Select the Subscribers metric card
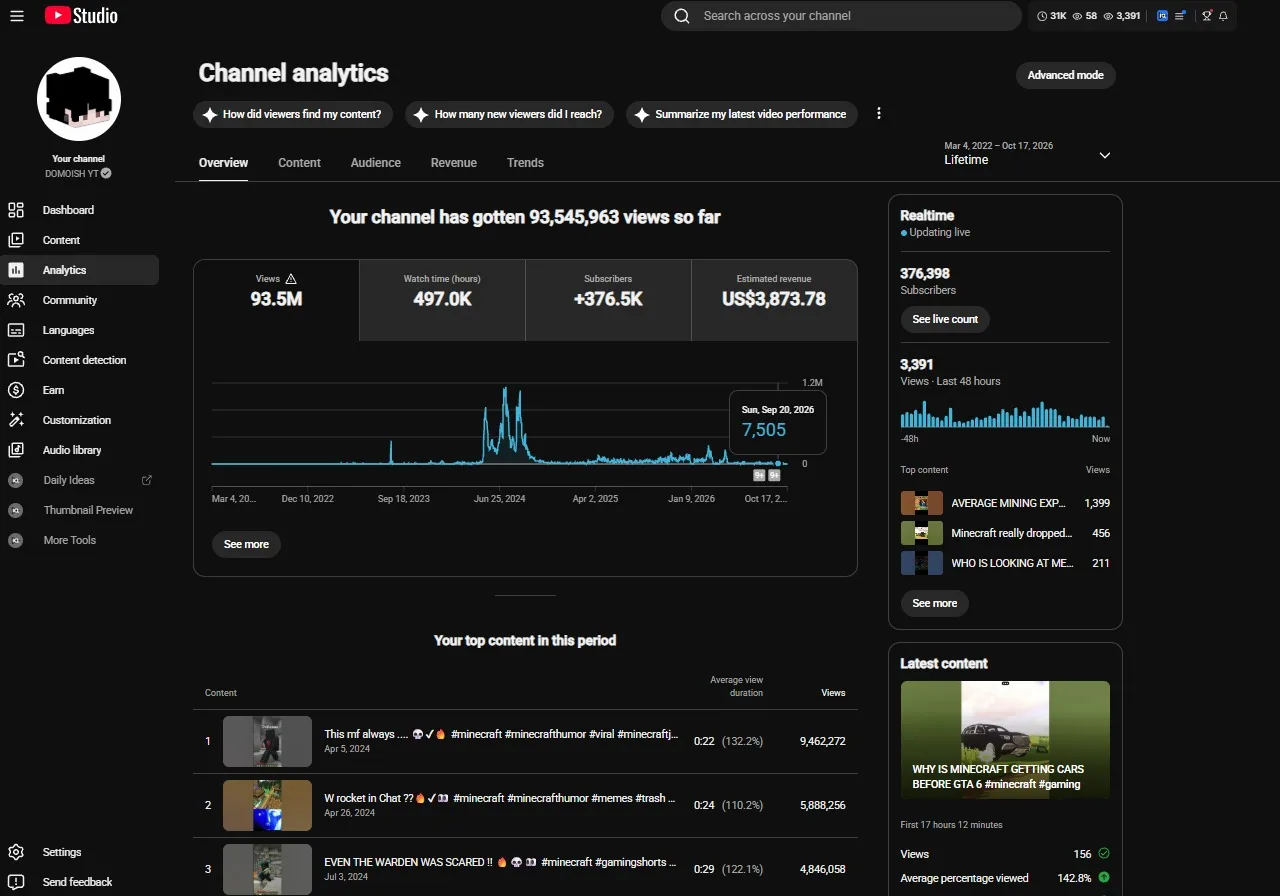The height and width of the screenshot is (896, 1280). tap(608, 300)
